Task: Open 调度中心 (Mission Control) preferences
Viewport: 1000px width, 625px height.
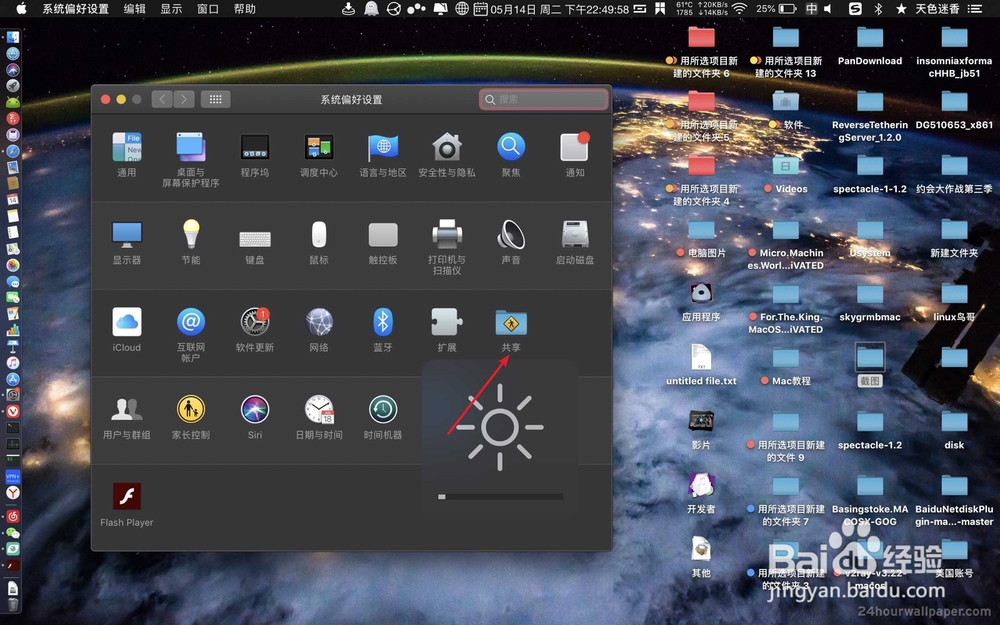Action: pyautogui.click(x=318, y=147)
